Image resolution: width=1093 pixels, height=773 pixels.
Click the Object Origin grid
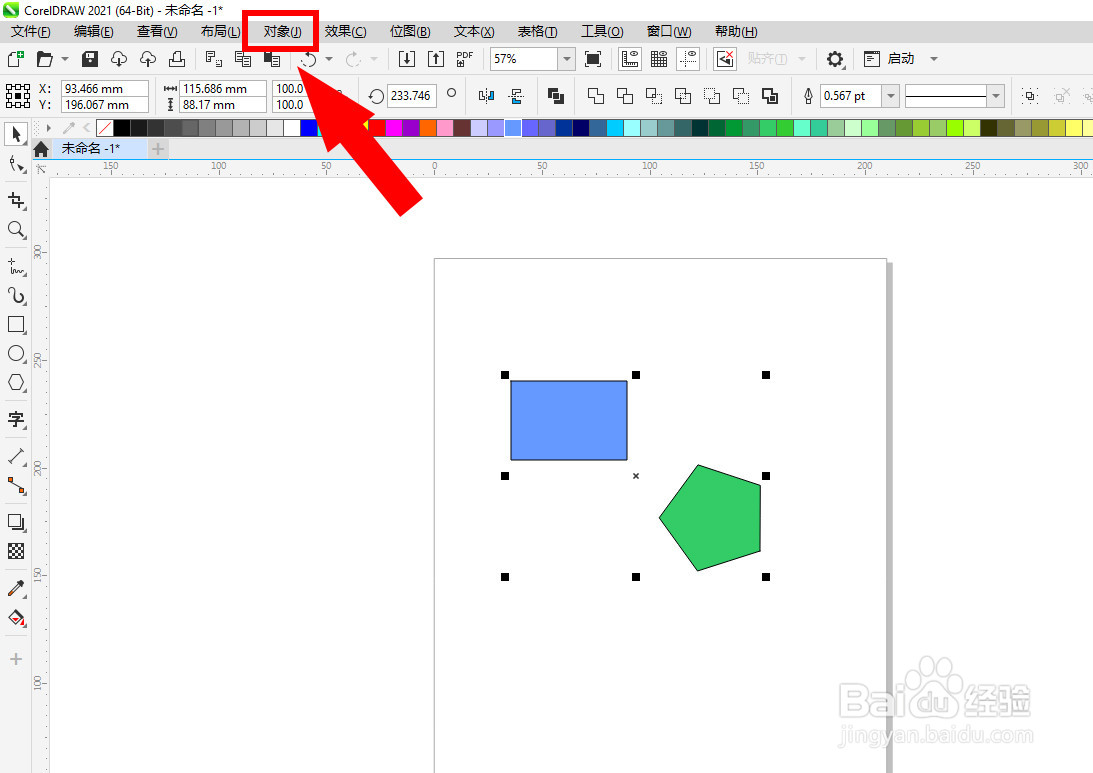17,95
